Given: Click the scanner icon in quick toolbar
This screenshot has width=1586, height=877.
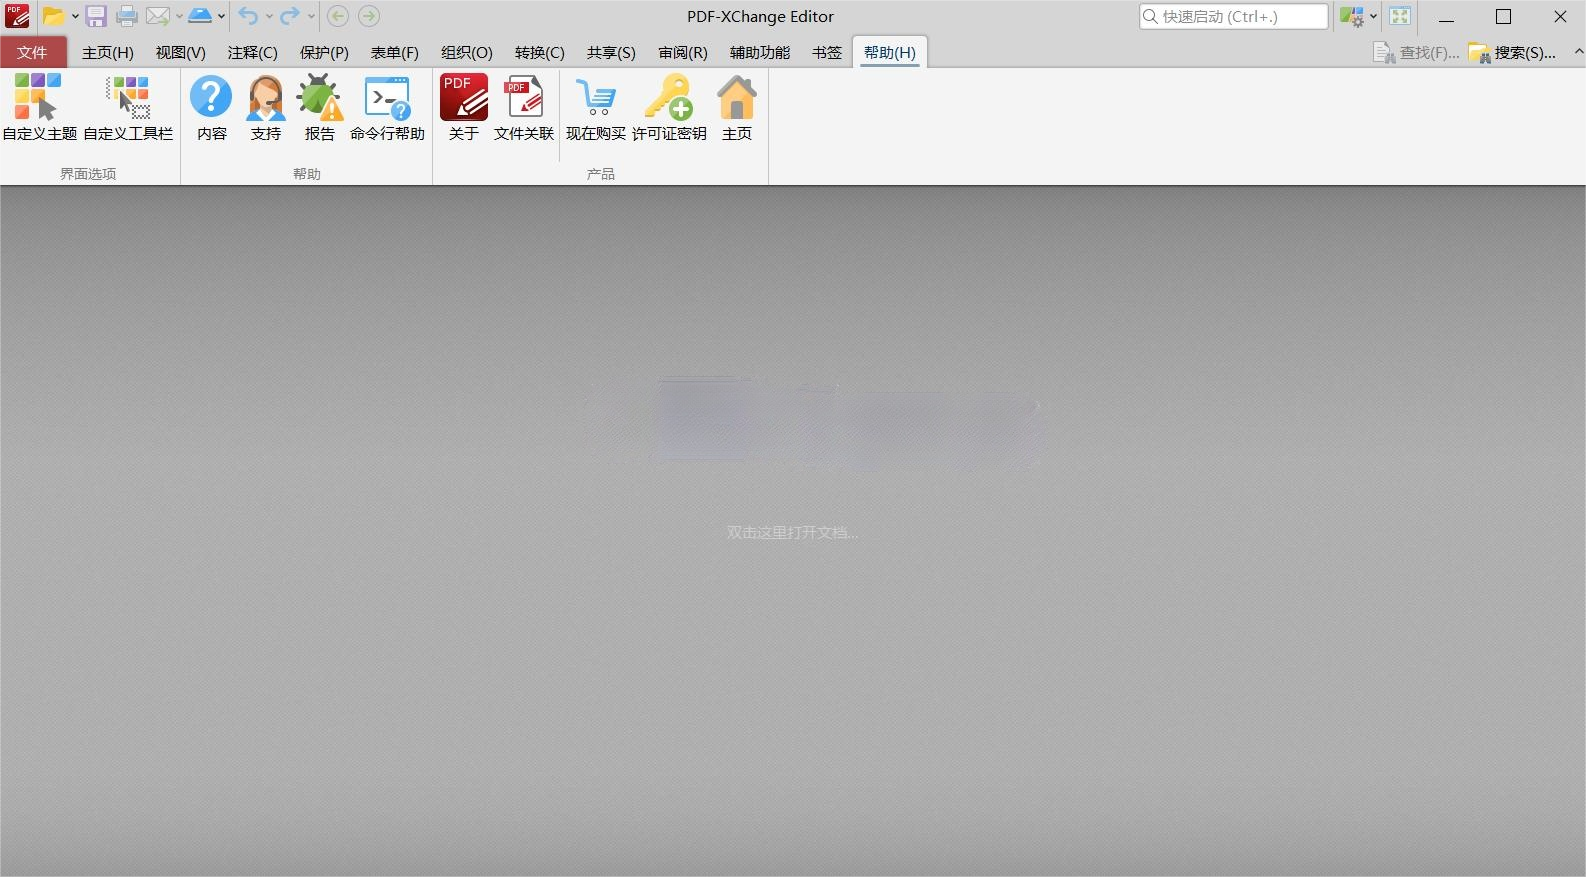Looking at the screenshot, I should 200,16.
